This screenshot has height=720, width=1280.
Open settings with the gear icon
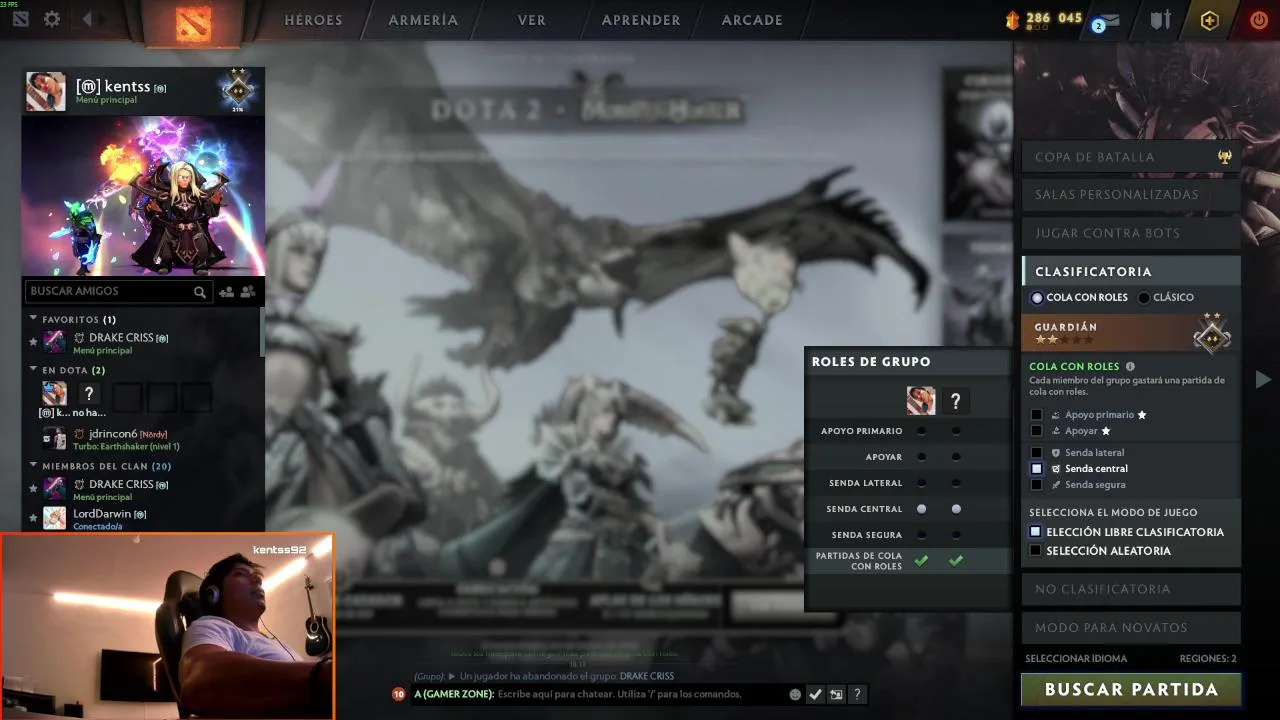52,19
